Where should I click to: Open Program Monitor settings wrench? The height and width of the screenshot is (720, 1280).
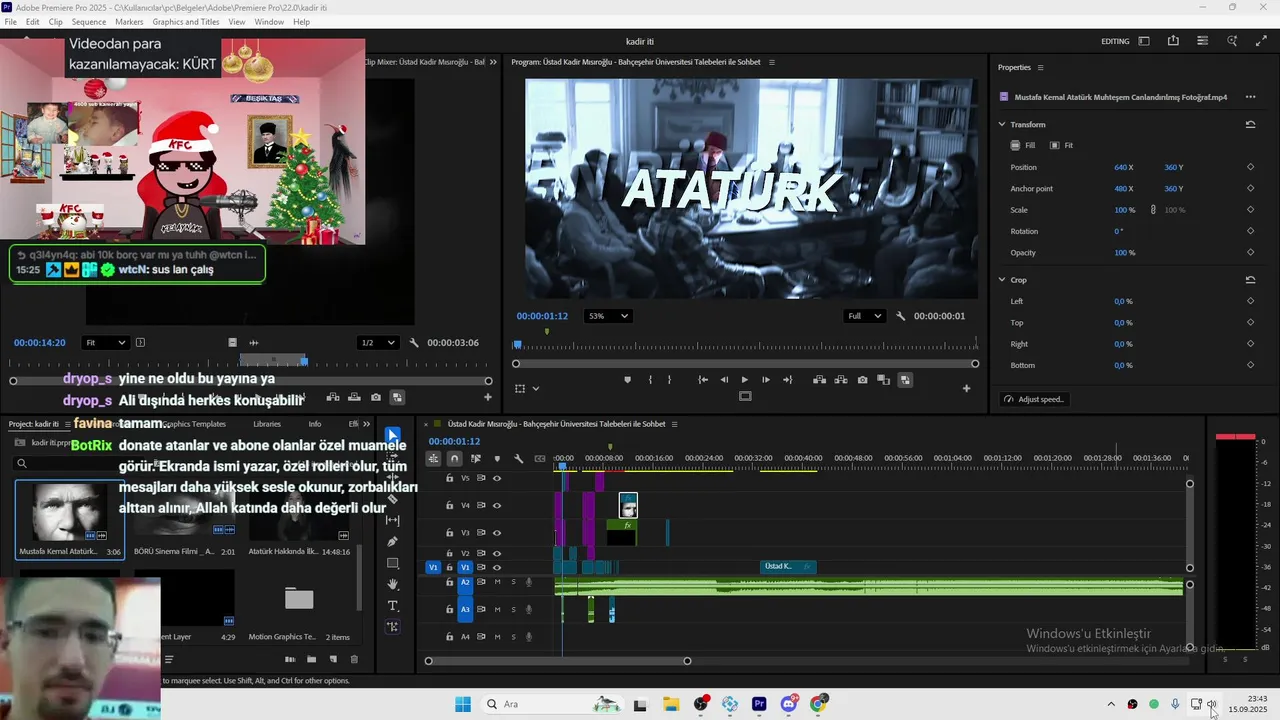point(900,316)
